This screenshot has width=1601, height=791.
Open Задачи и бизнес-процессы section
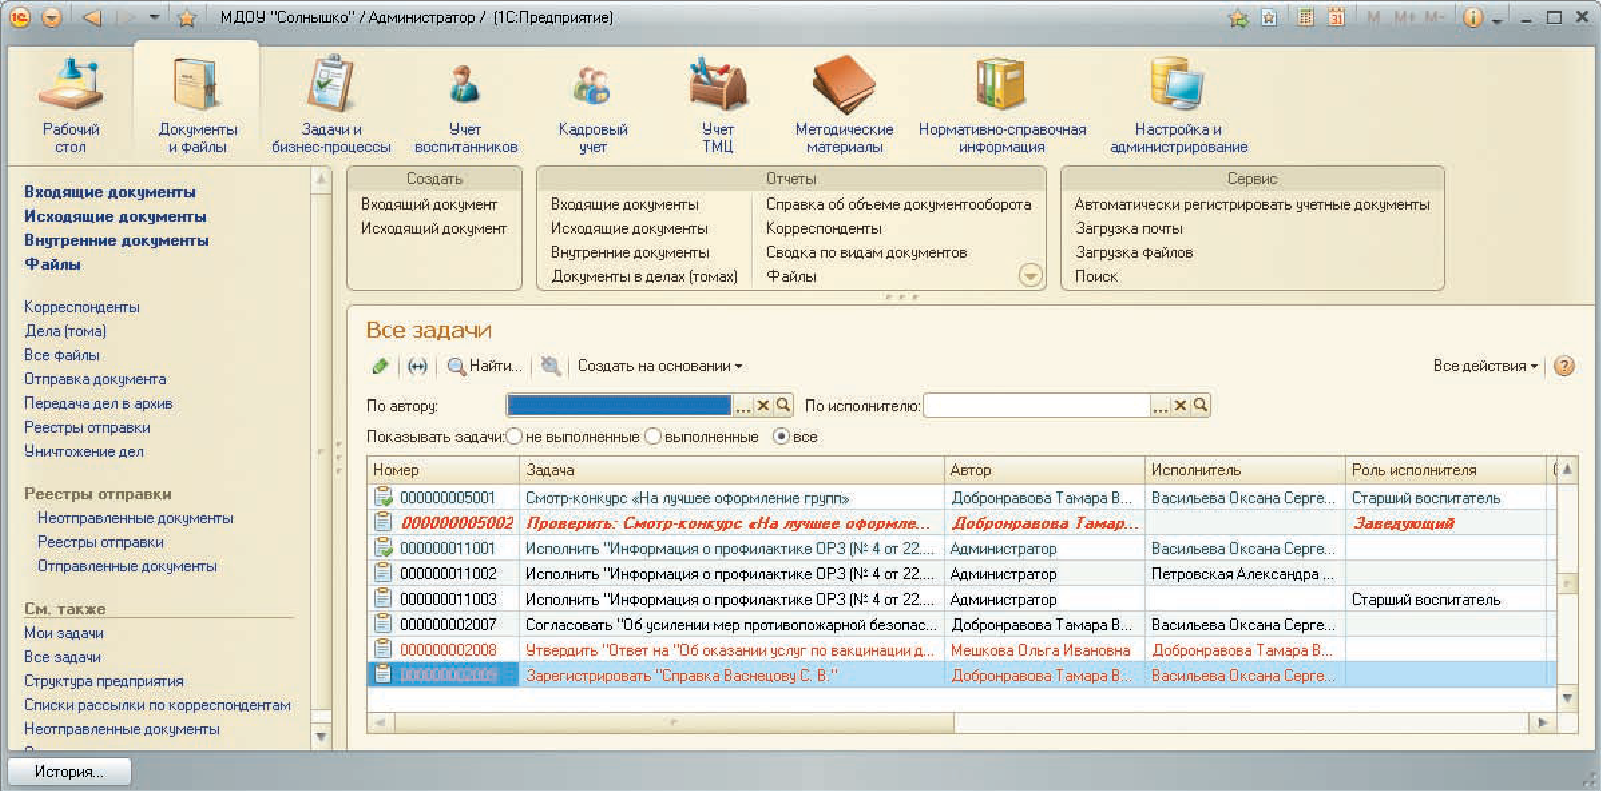coord(331,105)
